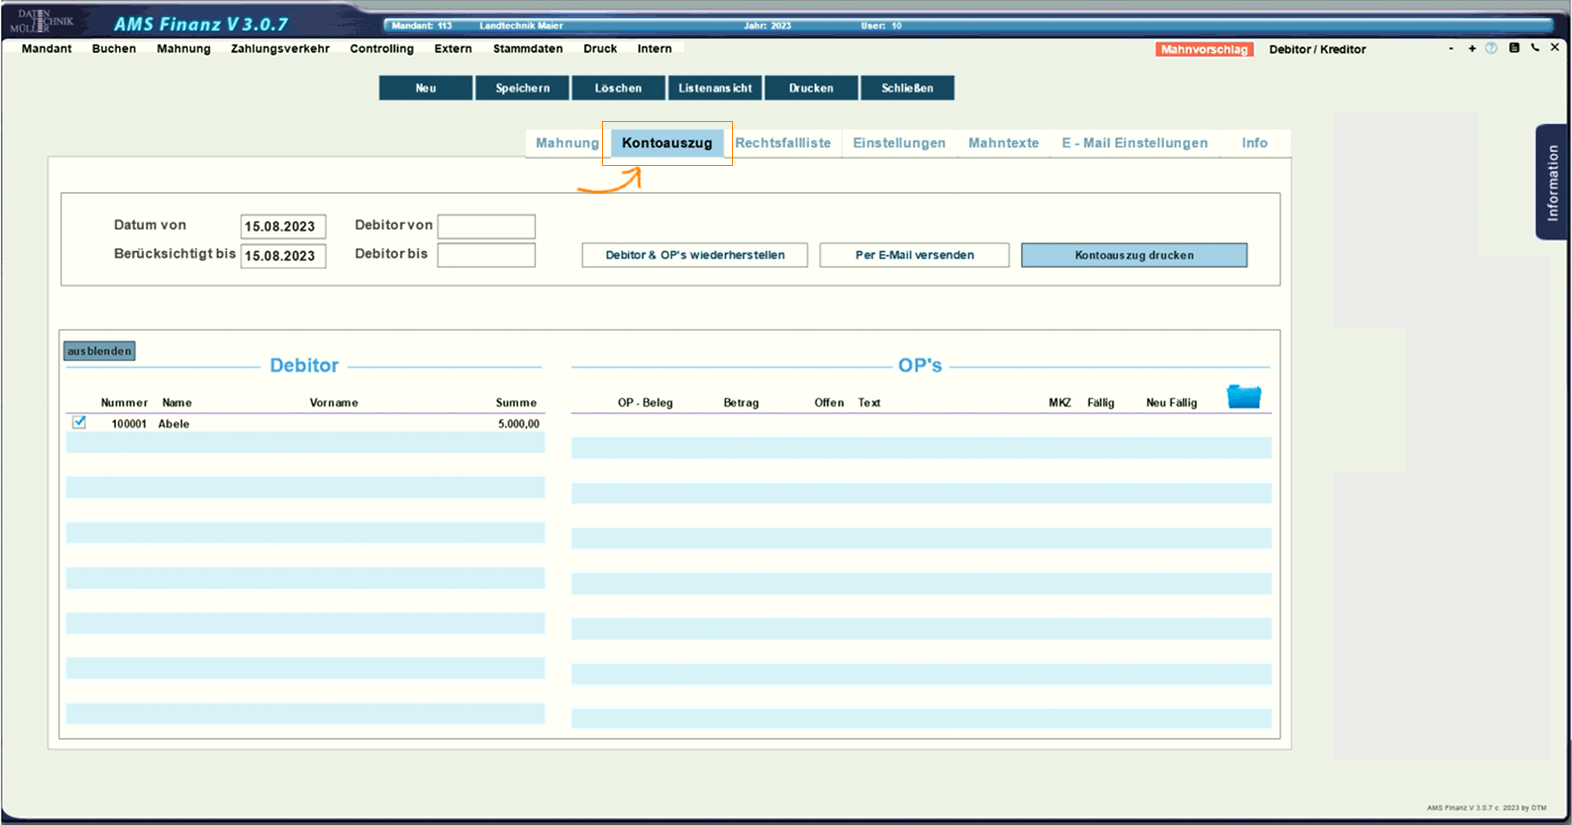
Task: Click the plus zoom icon
Action: coord(1472,48)
